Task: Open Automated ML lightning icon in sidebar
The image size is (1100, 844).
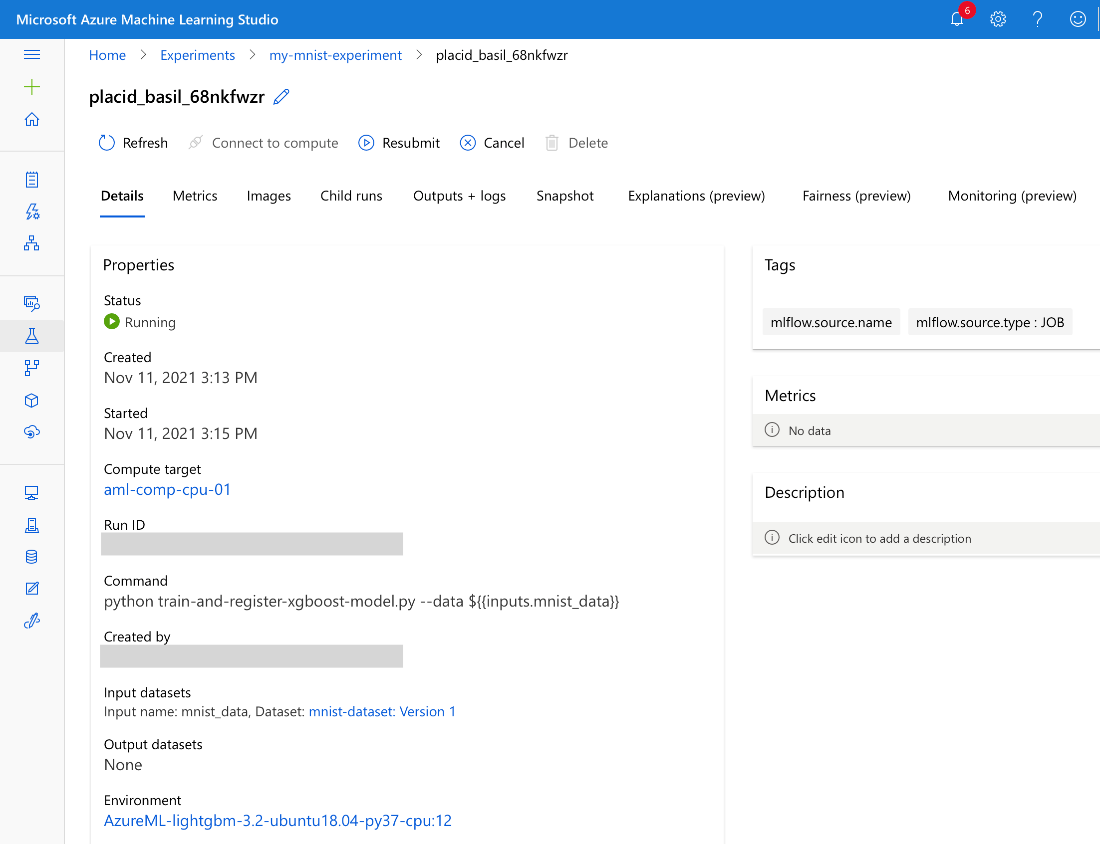Action: 32,211
